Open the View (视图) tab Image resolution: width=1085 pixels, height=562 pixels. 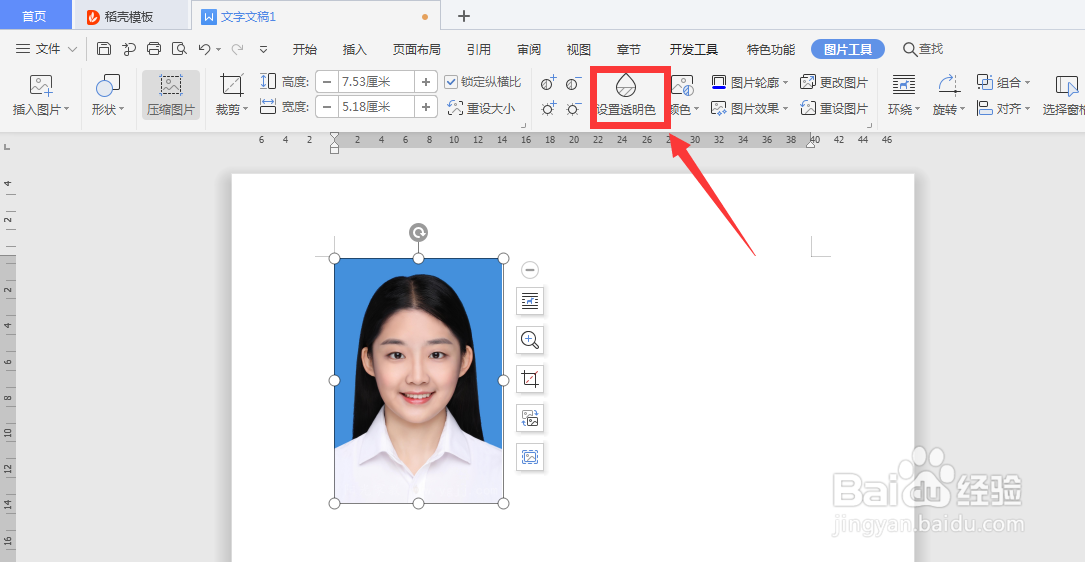point(578,49)
